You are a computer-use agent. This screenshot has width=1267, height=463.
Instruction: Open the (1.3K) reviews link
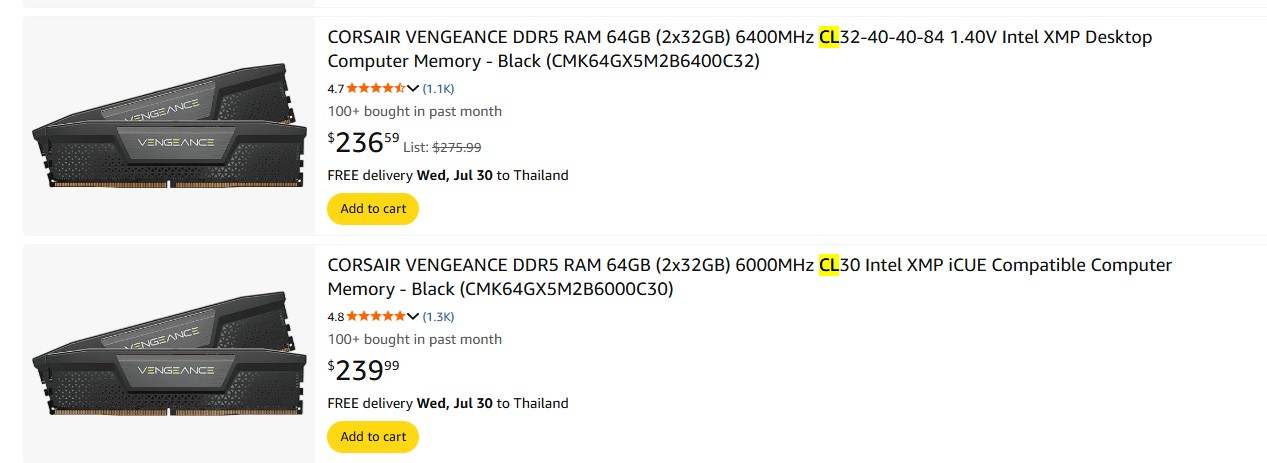pyautogui.click(x=438, y=316)
